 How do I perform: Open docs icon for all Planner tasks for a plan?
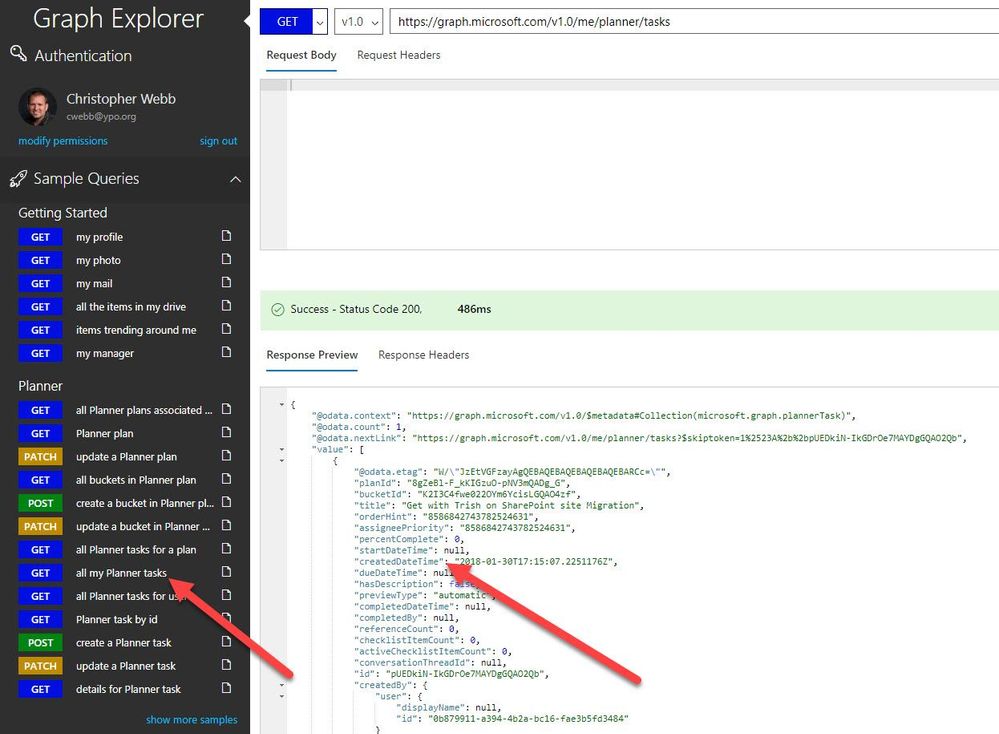tap(226, 549)
